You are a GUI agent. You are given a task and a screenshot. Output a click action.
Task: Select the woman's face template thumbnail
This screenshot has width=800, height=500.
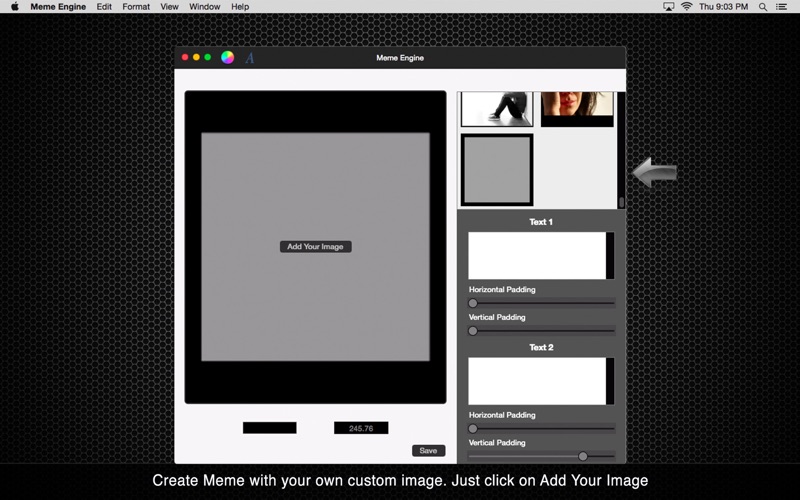[577, 109]
